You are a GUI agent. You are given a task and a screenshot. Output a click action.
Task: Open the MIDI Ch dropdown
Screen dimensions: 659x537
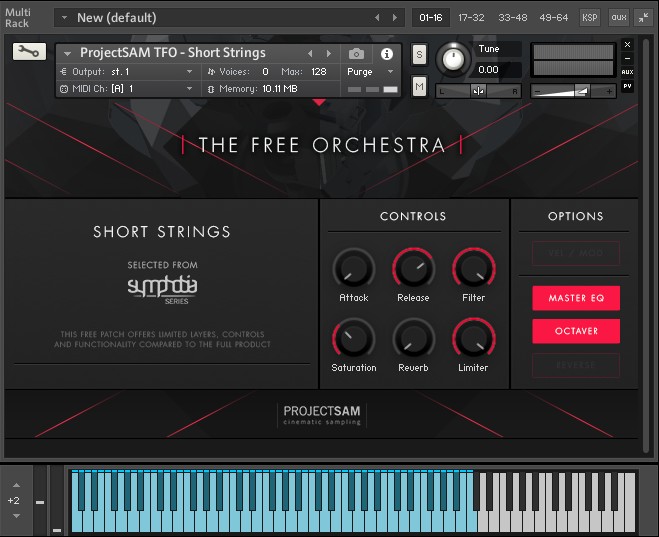click(190, 89)
